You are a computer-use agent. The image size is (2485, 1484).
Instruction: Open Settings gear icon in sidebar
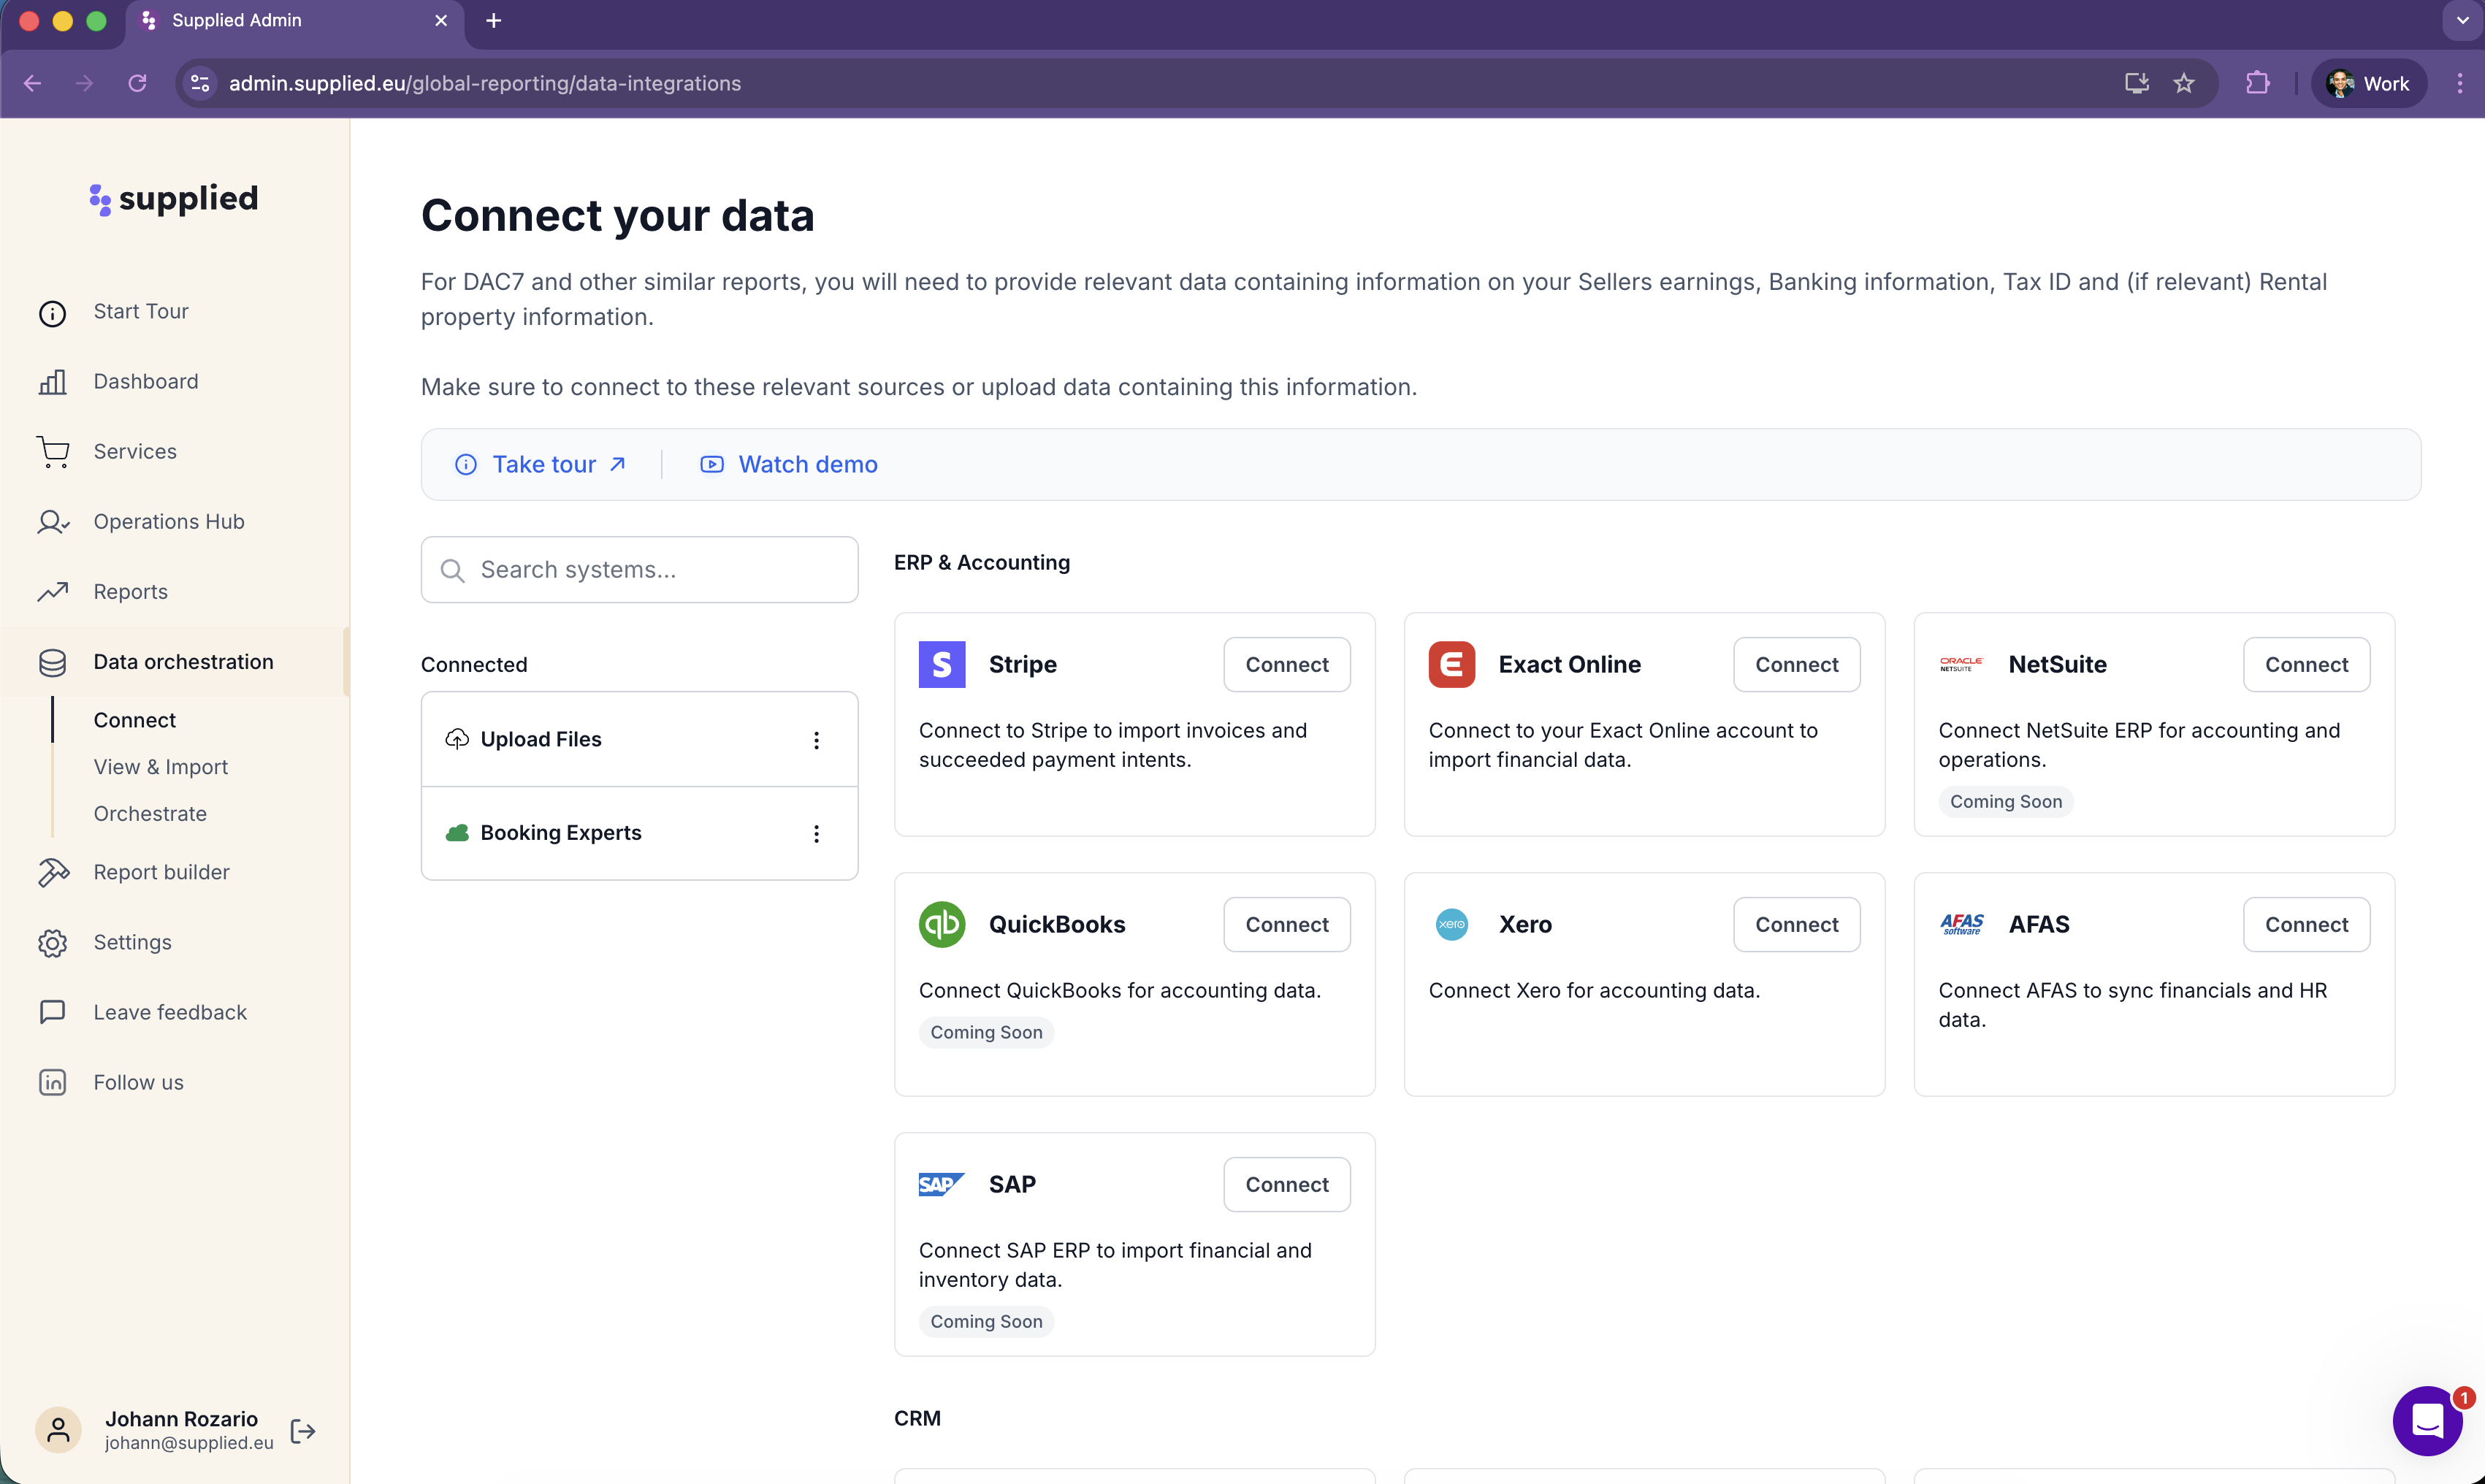pyautogui.click(x=53, y=943)
